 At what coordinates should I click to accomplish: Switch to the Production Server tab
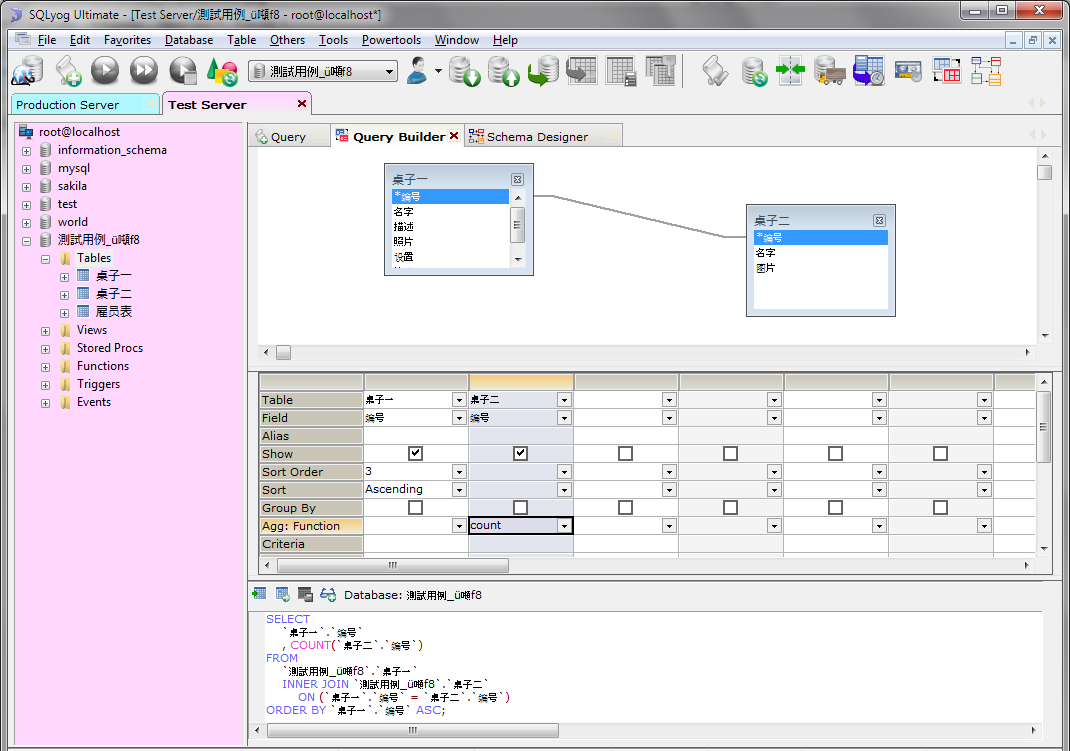[67, 105]
